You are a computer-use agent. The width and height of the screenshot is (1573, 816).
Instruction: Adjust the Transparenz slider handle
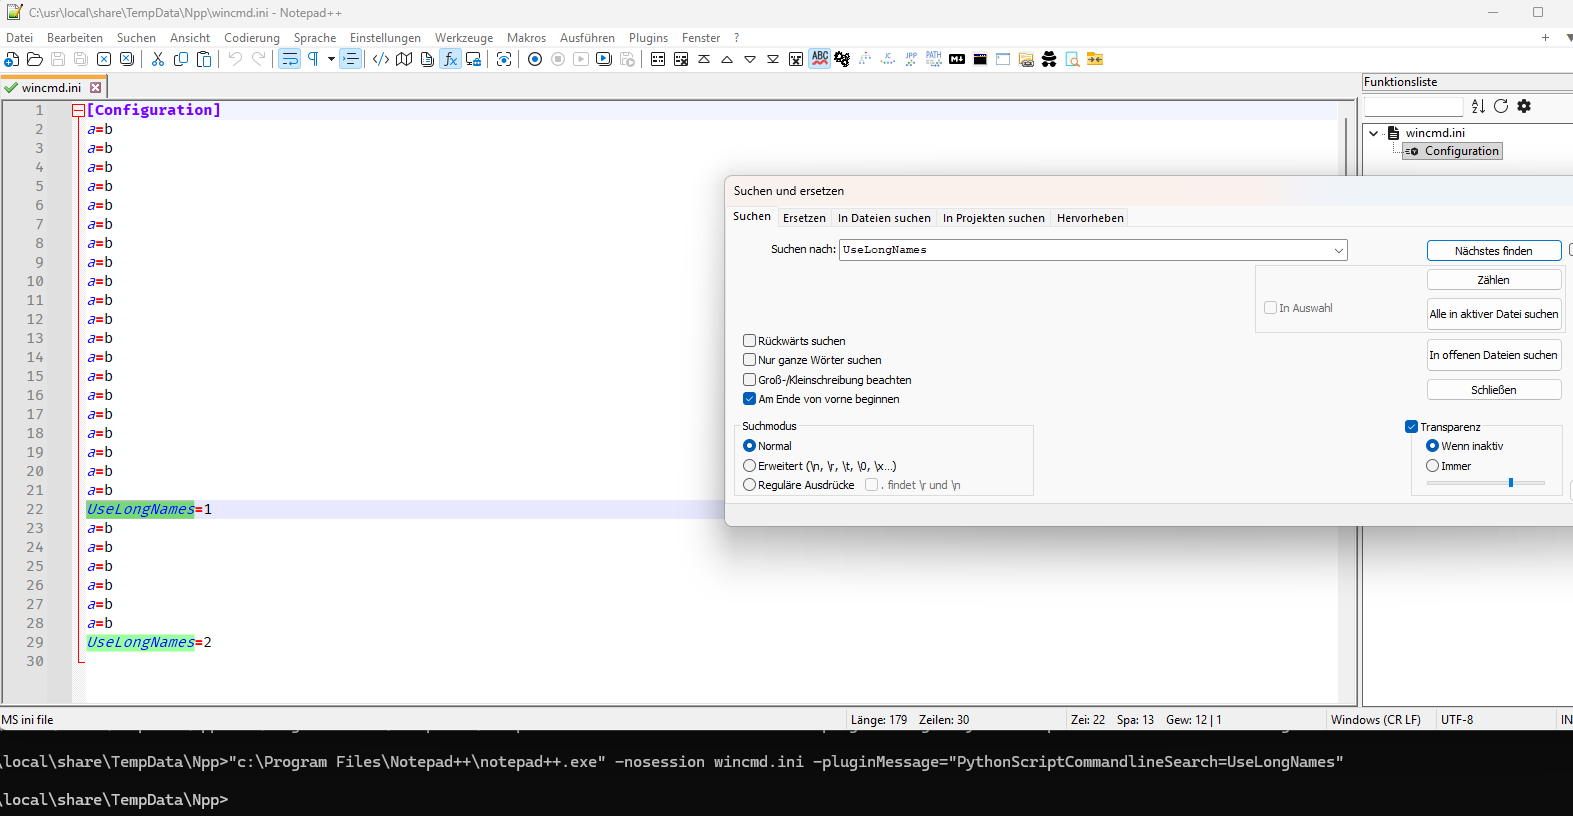click(x=1511, y=483)
